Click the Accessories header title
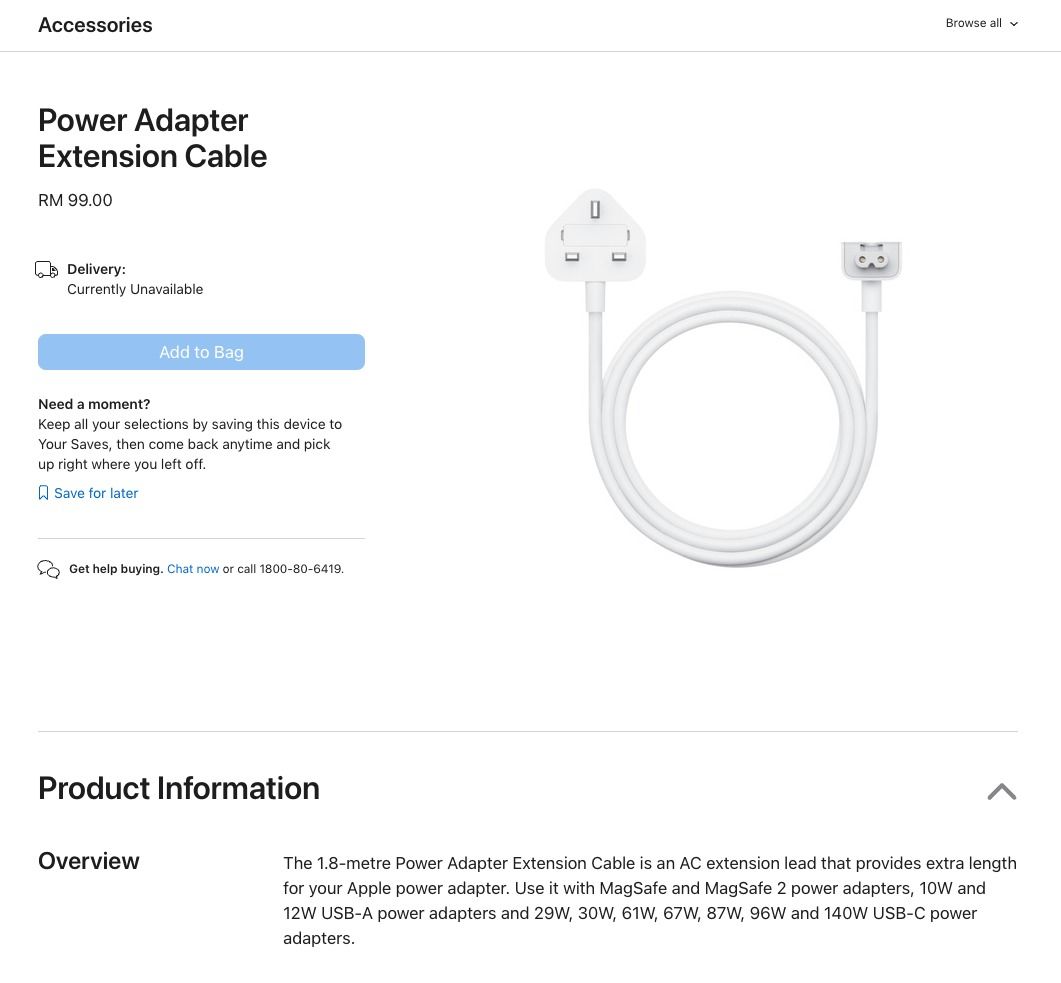 (95, 25)
